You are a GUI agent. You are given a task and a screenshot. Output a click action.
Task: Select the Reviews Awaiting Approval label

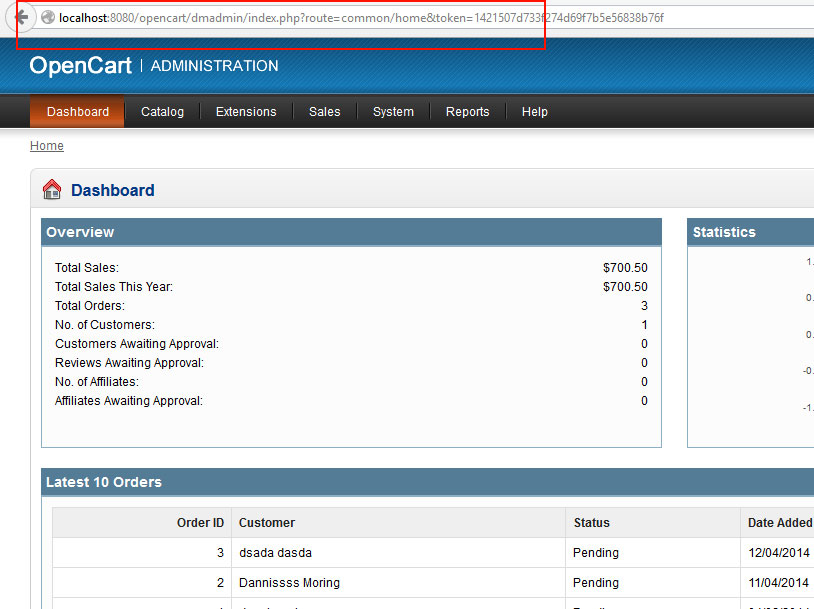[129, 363]
